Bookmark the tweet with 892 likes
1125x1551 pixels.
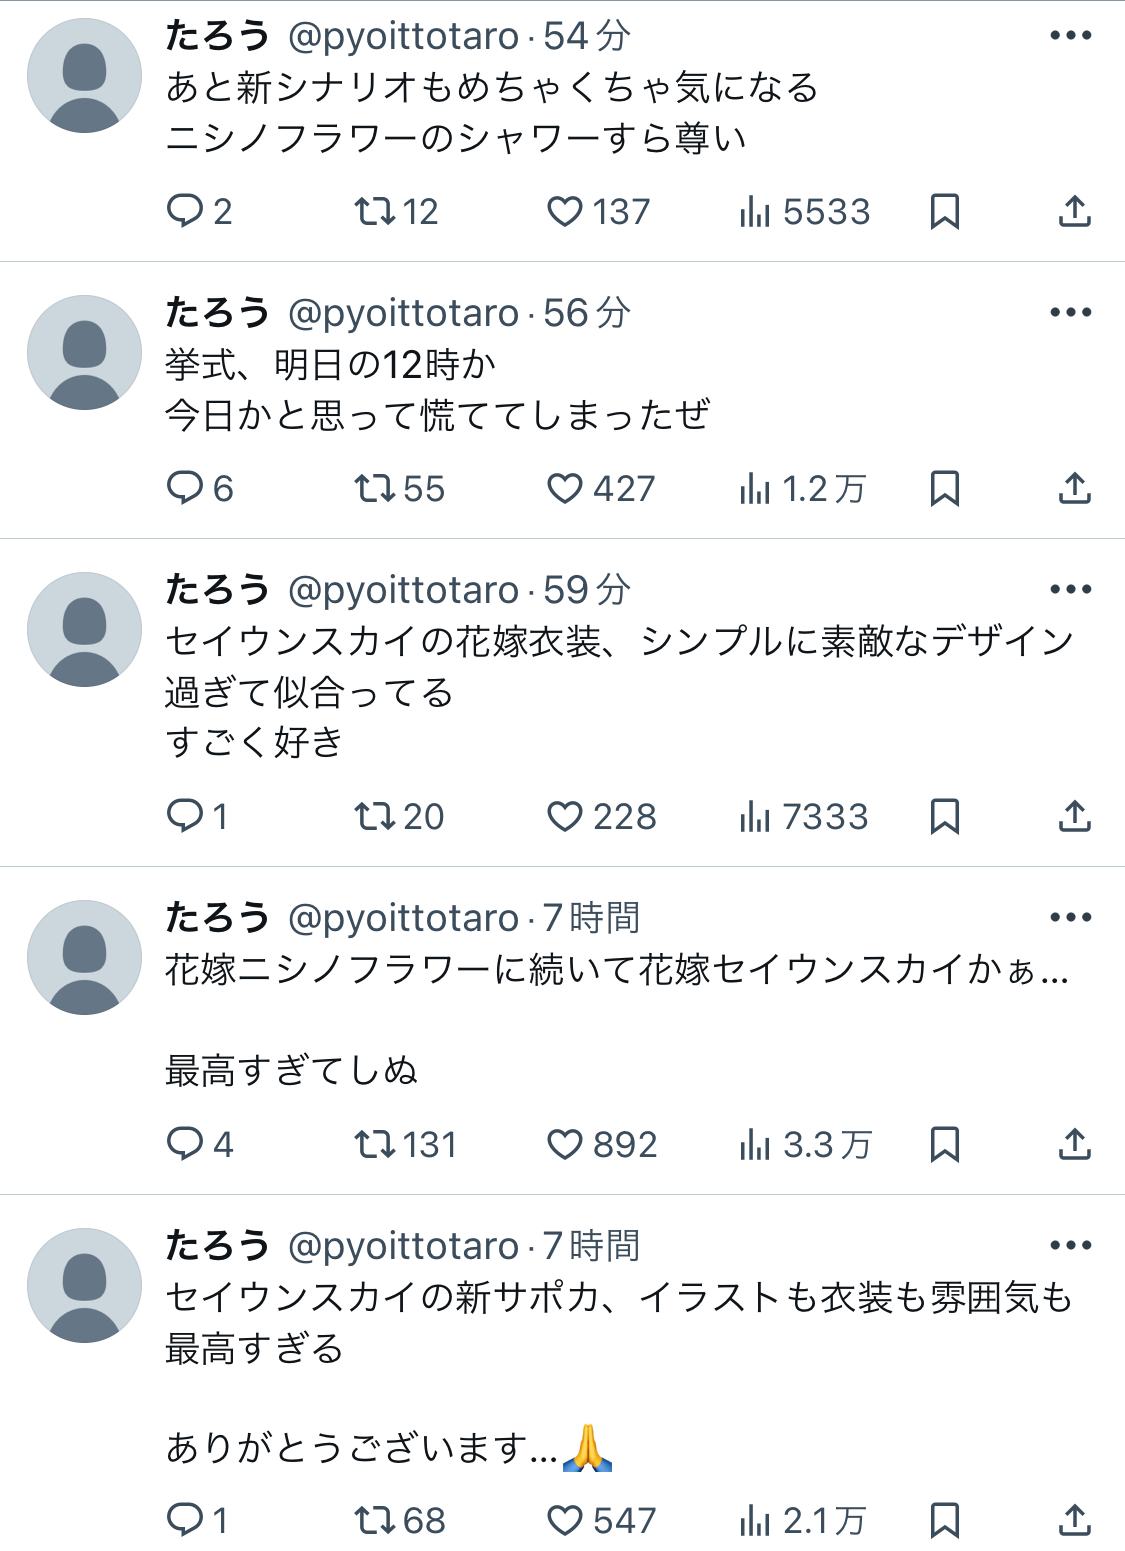click(x=945, y=1145)
